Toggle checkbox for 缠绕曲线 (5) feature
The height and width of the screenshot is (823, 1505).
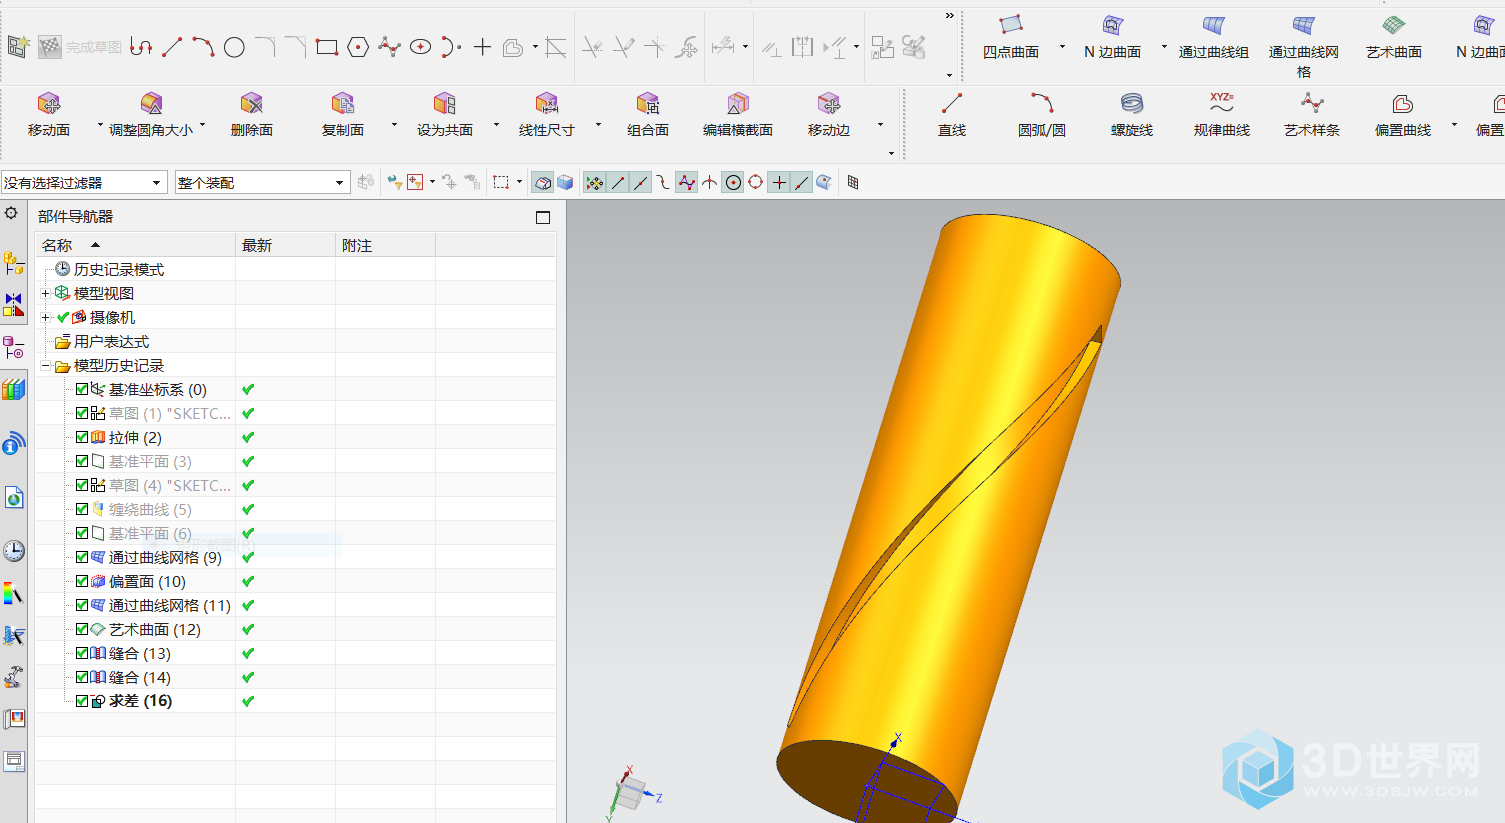(x=82, y=509)
